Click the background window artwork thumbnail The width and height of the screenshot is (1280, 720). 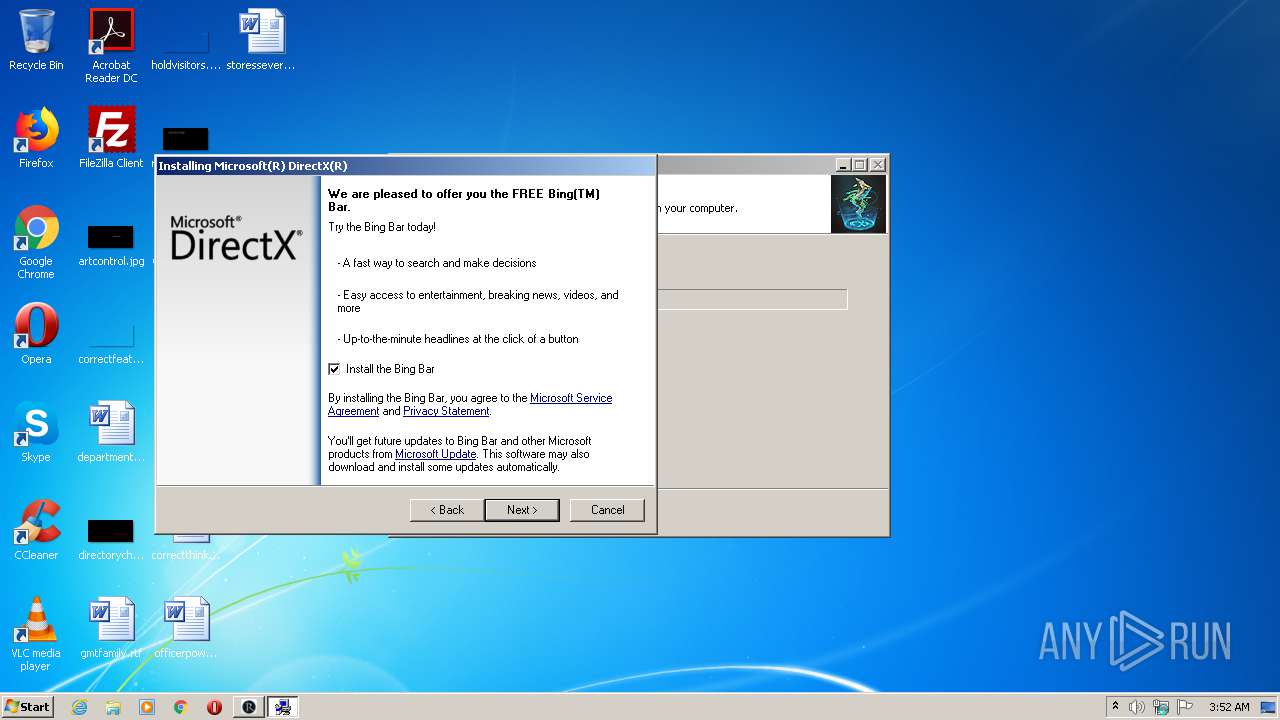pyautogui.click(x=858, y=205)
